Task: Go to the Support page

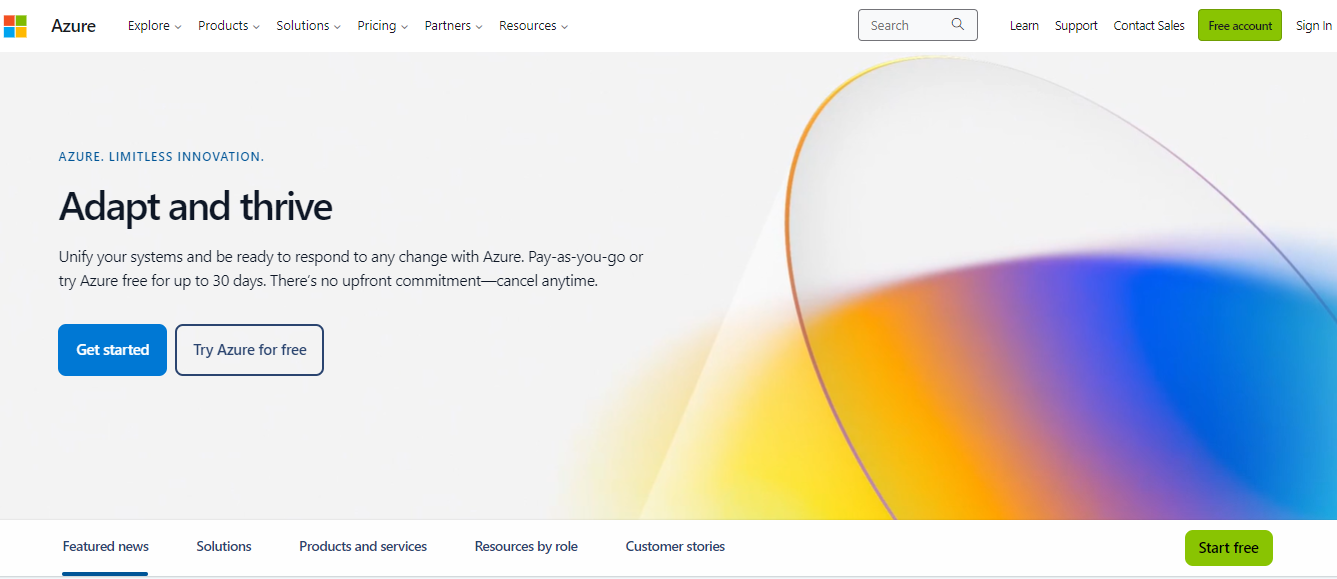Action: [x=1076, y=26]
